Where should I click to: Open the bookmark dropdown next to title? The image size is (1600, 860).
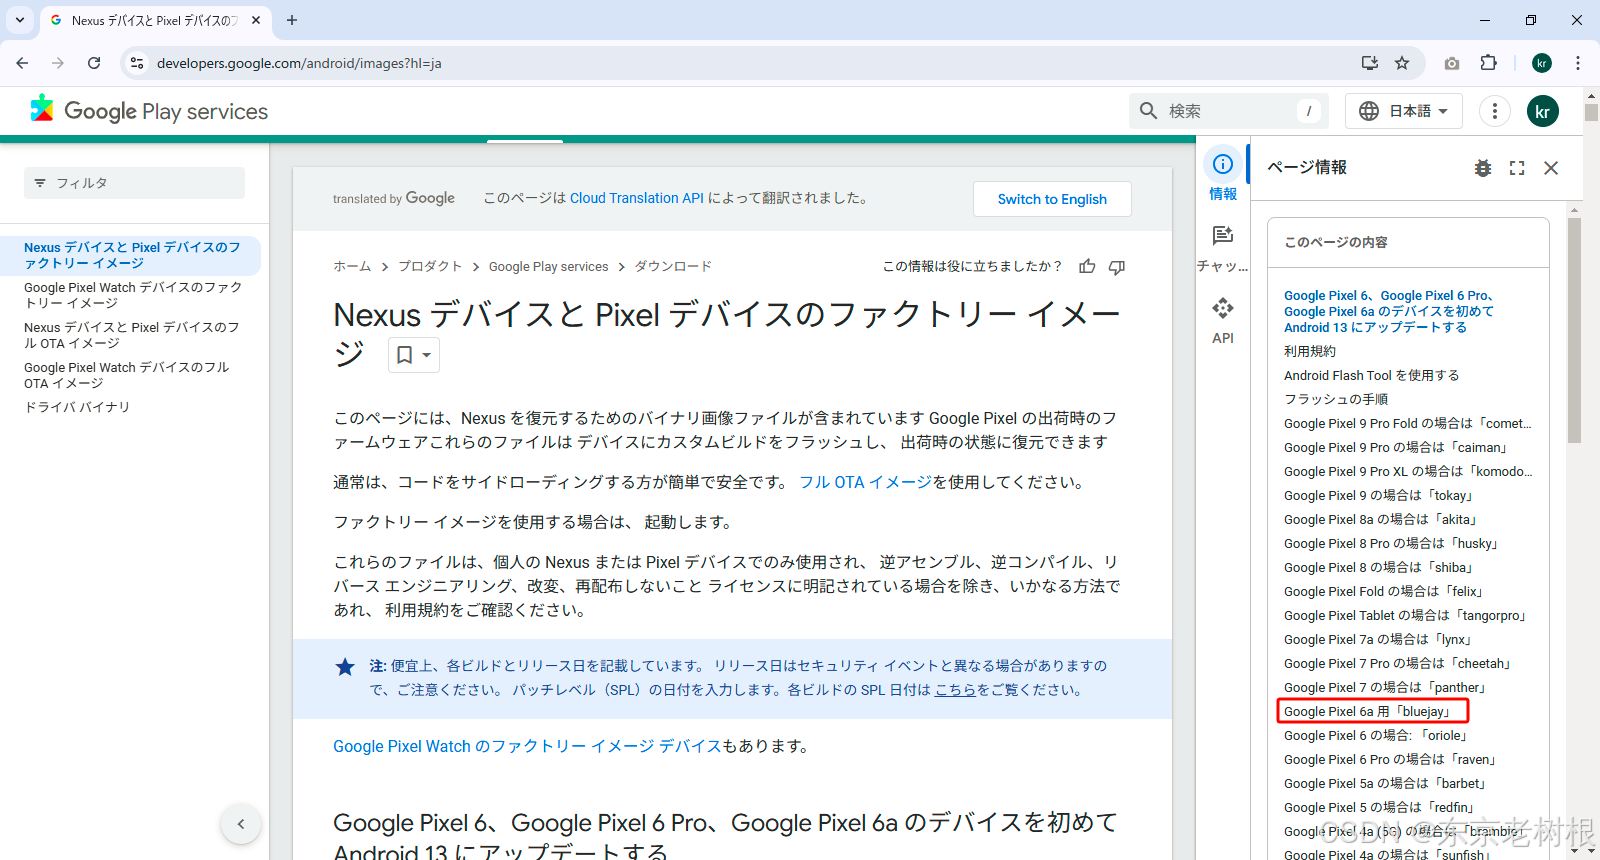click(x=414, y=355)
